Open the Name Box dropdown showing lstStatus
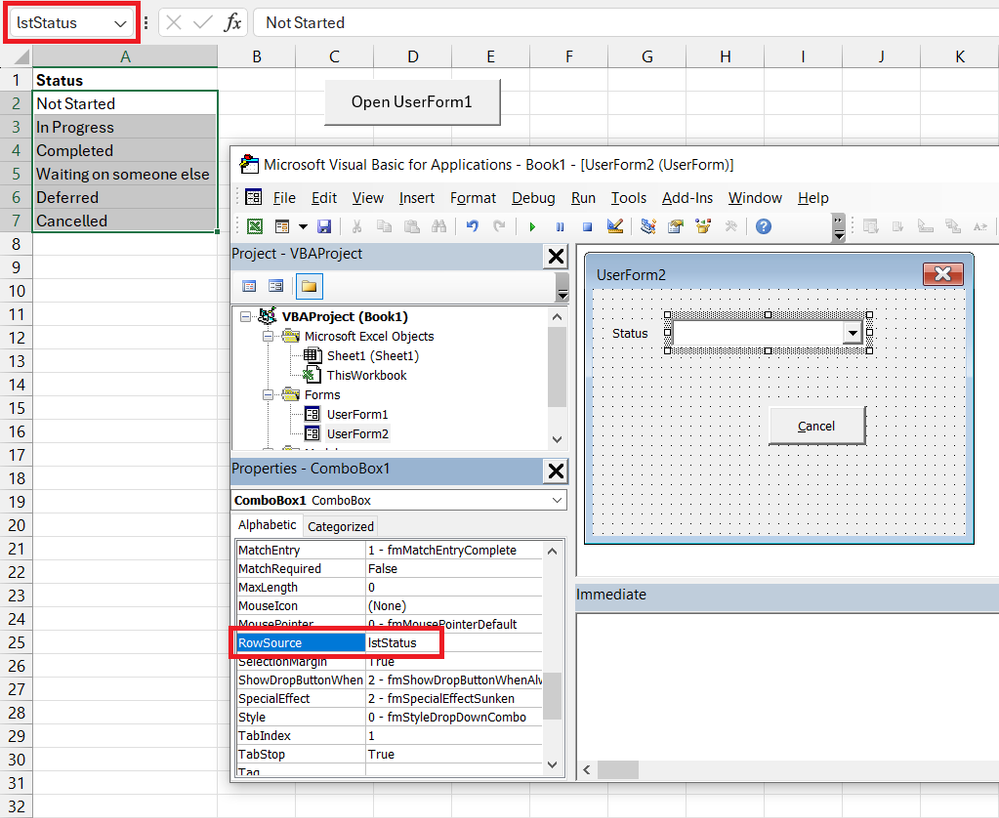Image resolution: width=999 pixels, height=818 pixels. point(120,23)
